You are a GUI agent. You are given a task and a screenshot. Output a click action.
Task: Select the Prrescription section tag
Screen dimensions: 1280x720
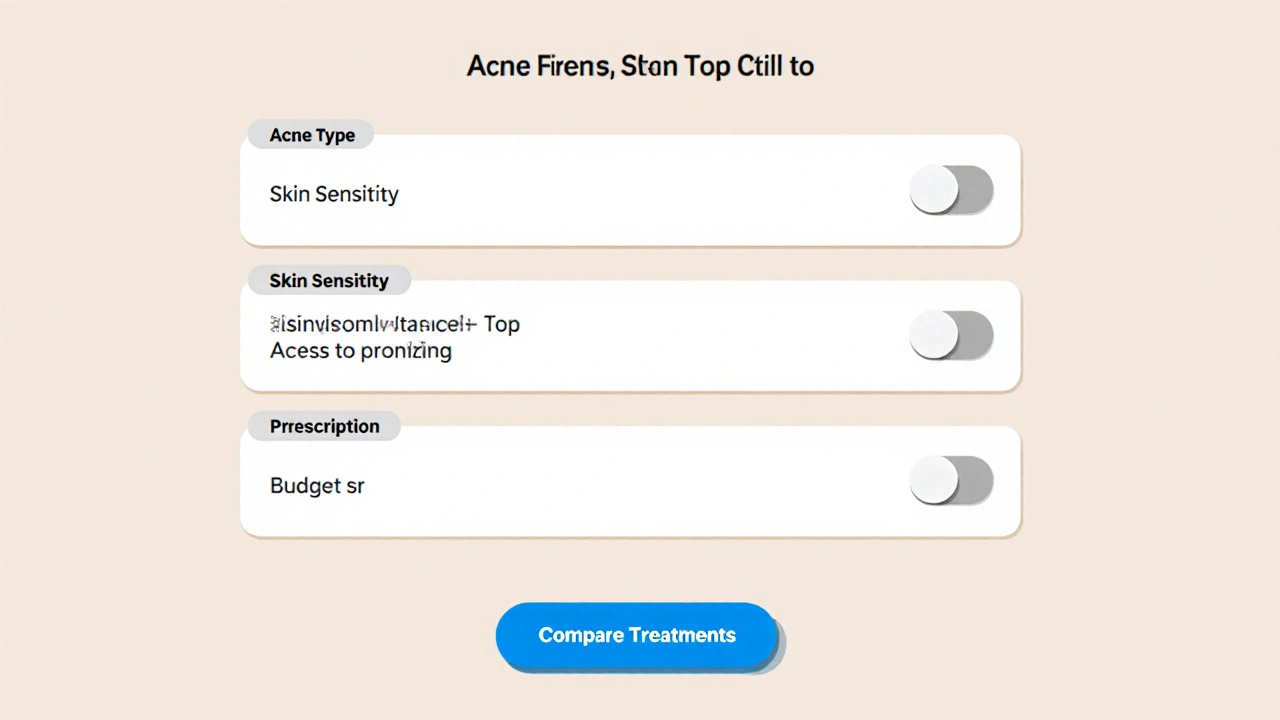click(x=324, y=426)
